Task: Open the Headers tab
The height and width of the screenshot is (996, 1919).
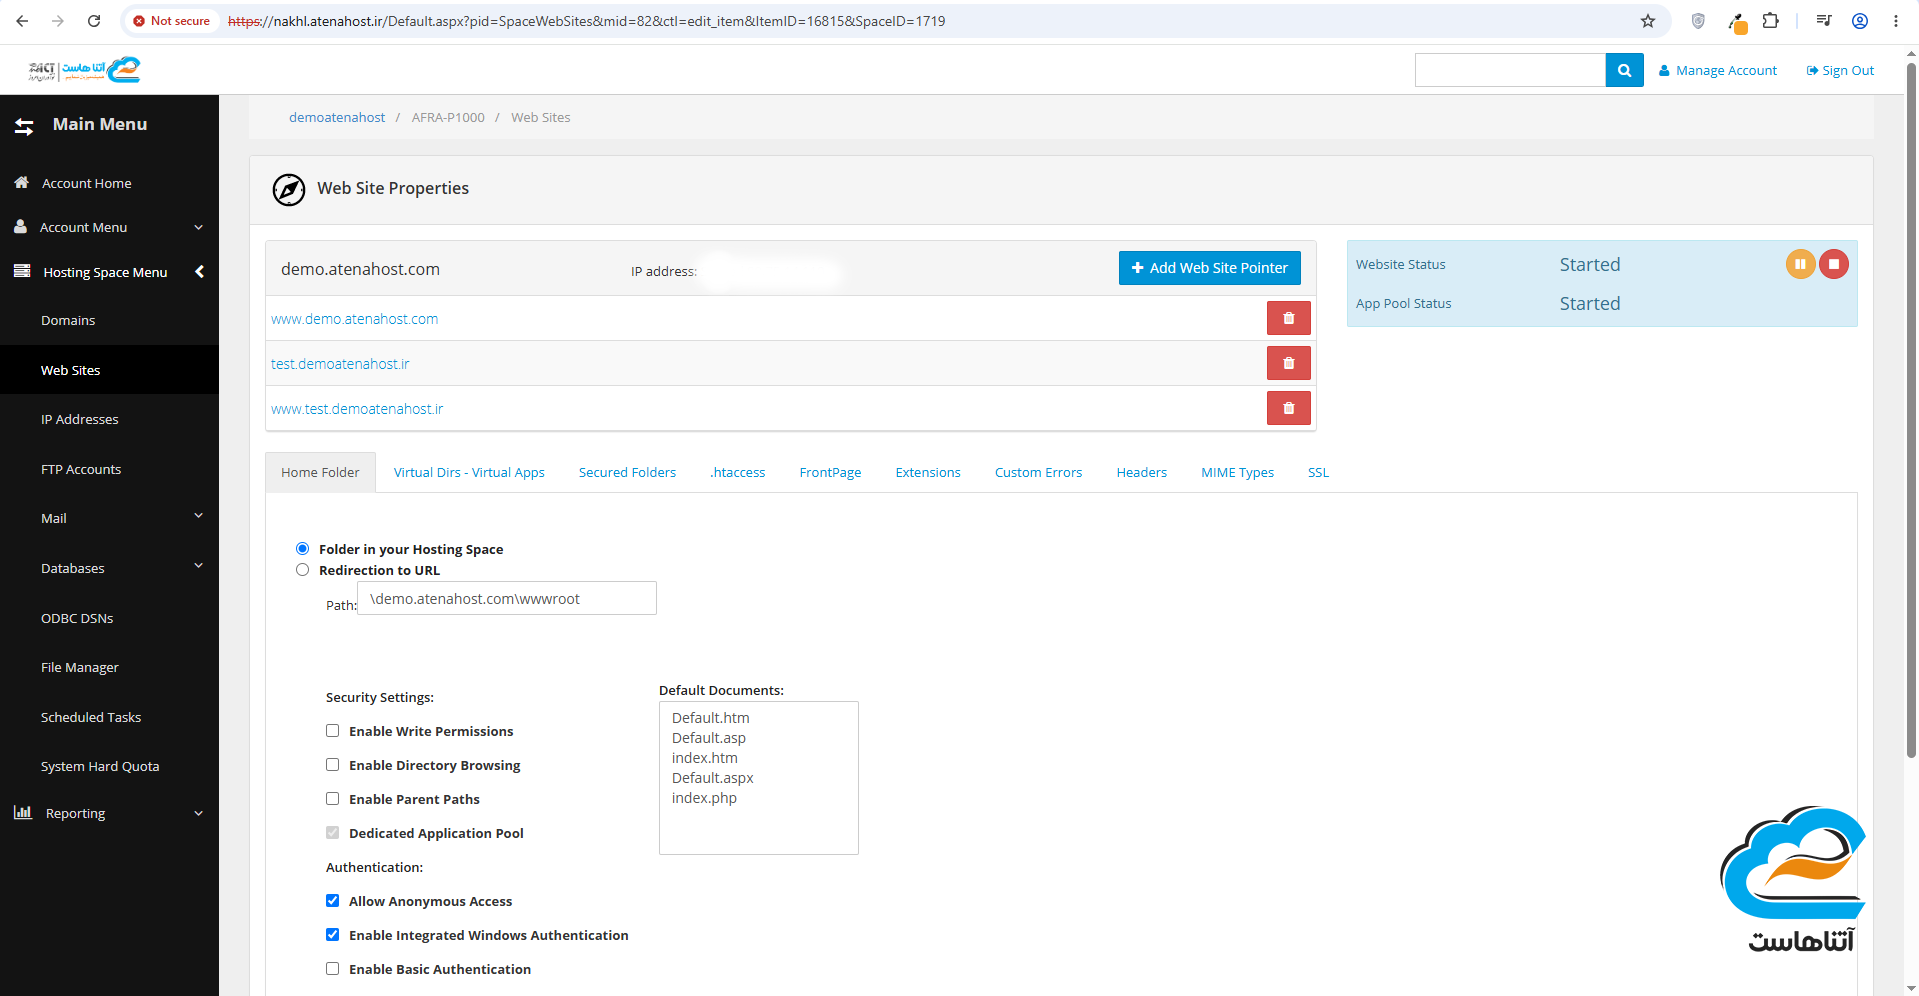Action: pyautogui.click(x=1142, y=473)
